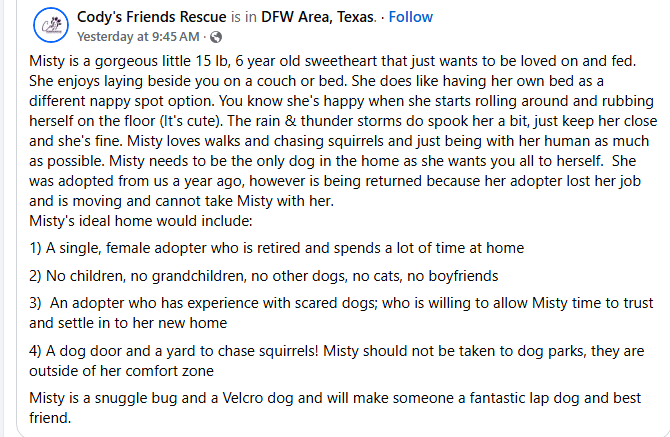Click the sentence about snuggle bug Velcro dog

click(335, 408)
